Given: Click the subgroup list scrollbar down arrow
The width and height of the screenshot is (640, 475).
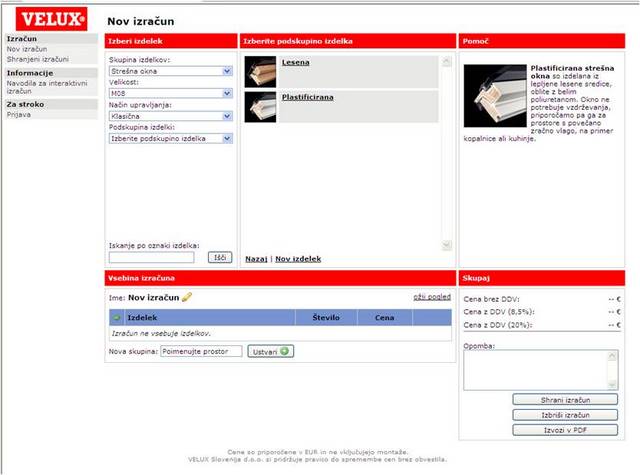Looking at the screenshot, I should 446,245.
